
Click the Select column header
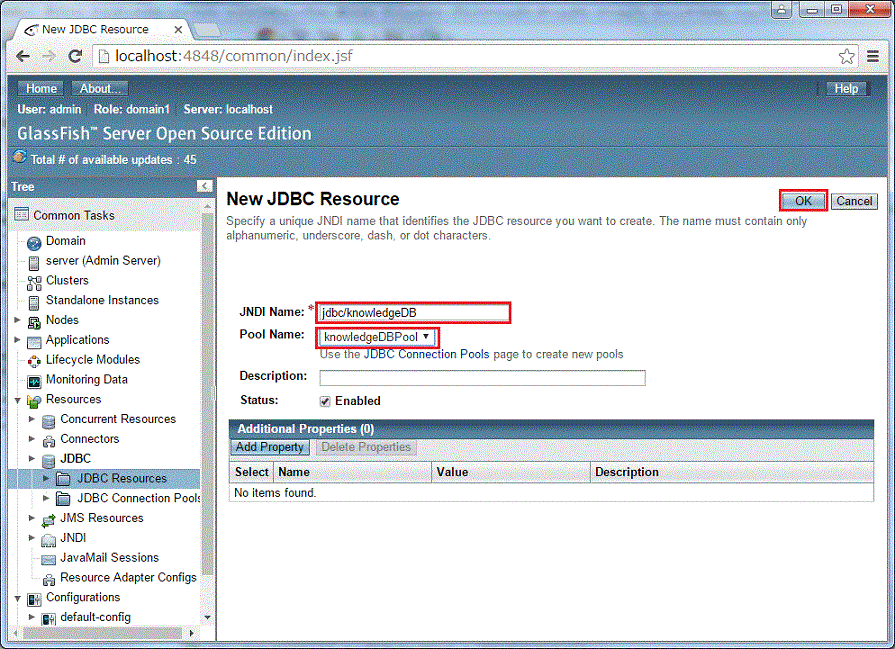pos(251,472)
